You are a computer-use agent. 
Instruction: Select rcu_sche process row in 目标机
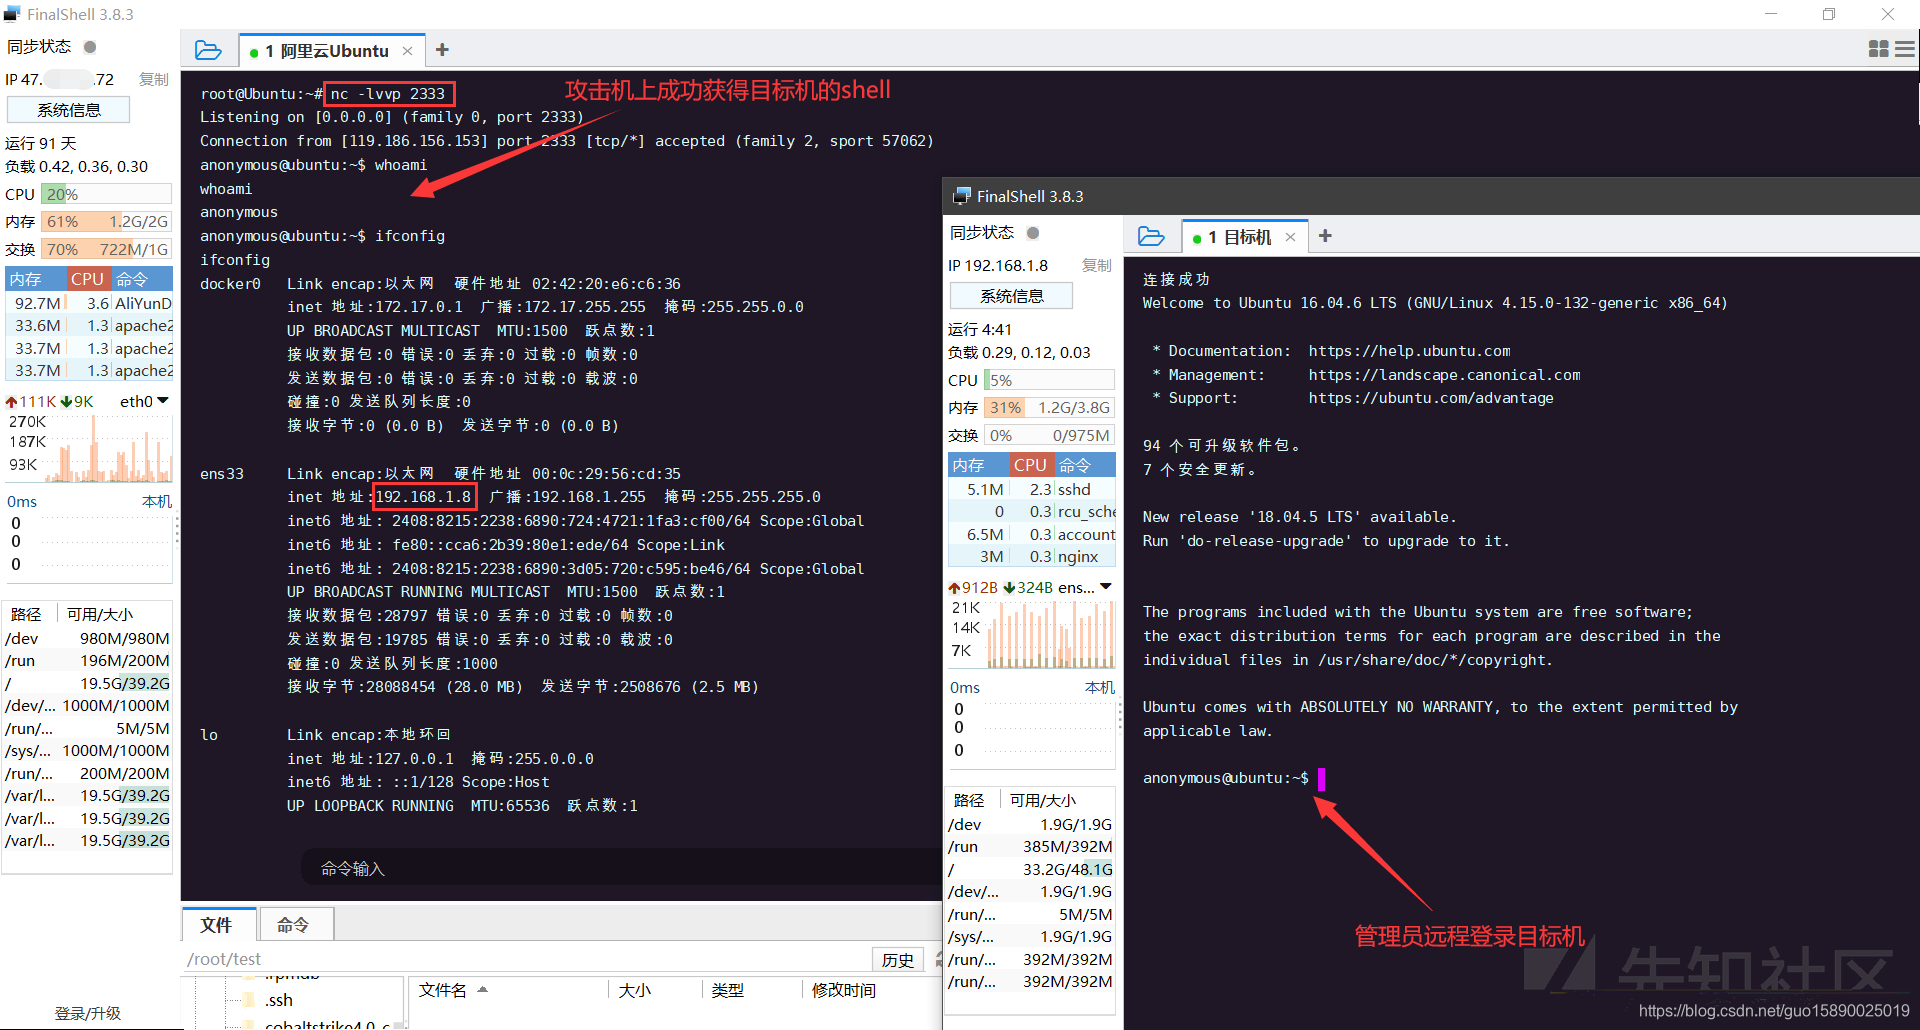pyautogui.click(x=1032, y=512)
